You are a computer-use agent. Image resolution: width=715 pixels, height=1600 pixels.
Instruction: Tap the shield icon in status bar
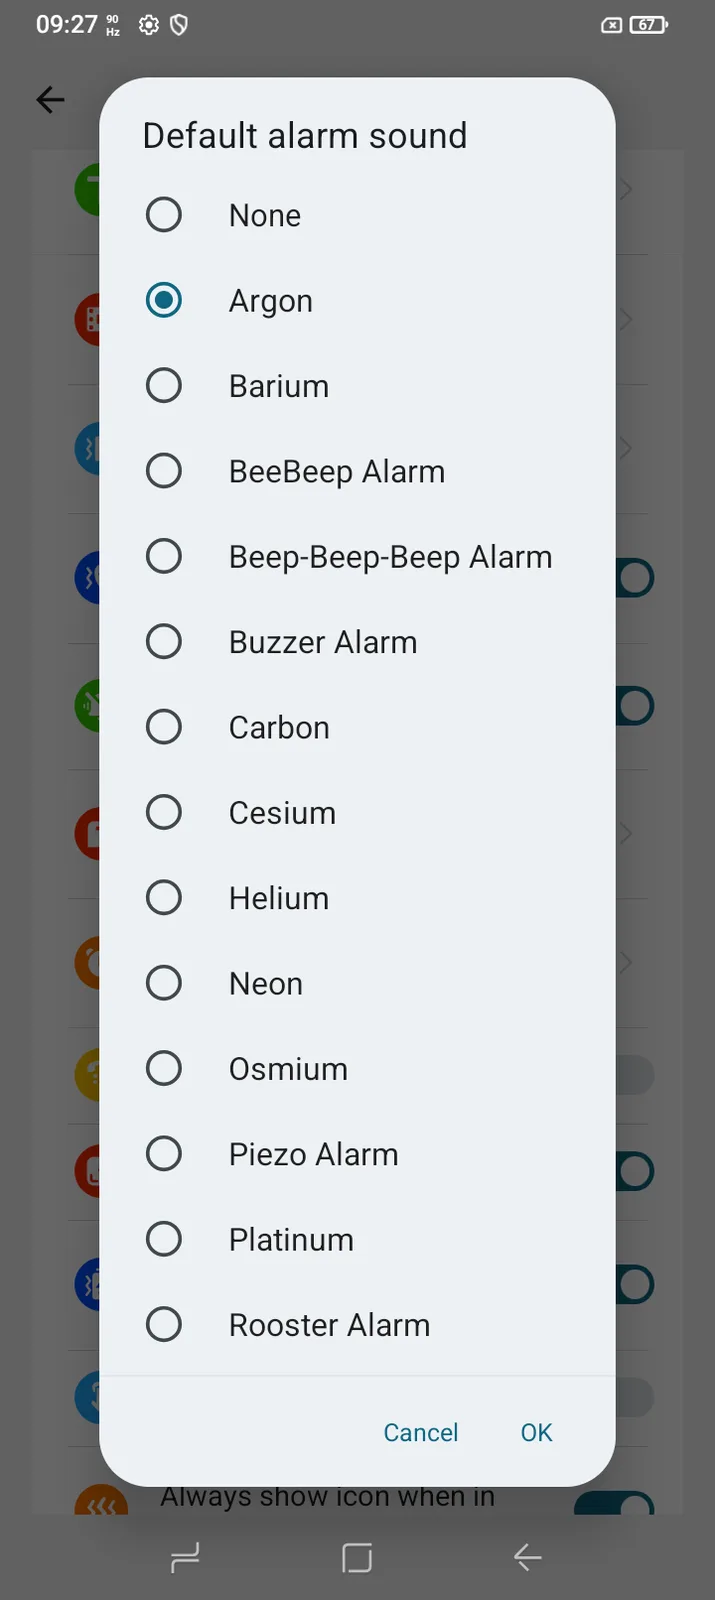tap(179, 25)
